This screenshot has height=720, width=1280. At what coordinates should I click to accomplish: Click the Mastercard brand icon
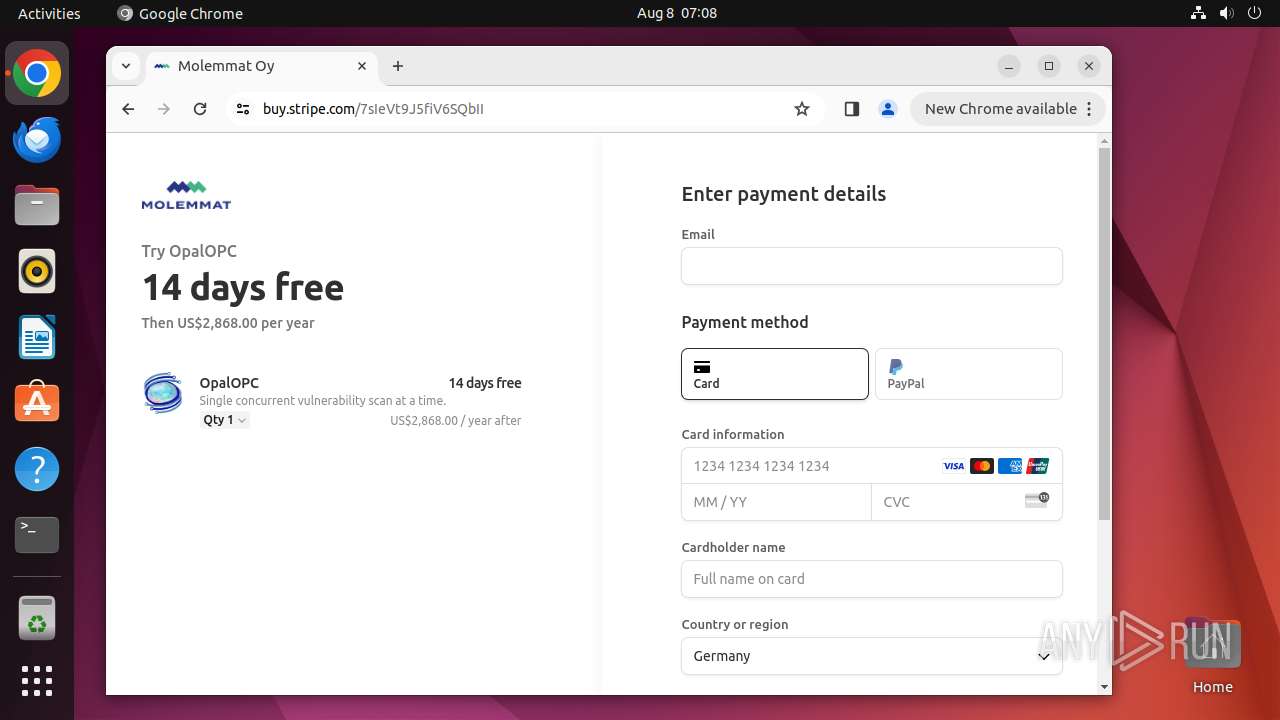coord(982,466)
